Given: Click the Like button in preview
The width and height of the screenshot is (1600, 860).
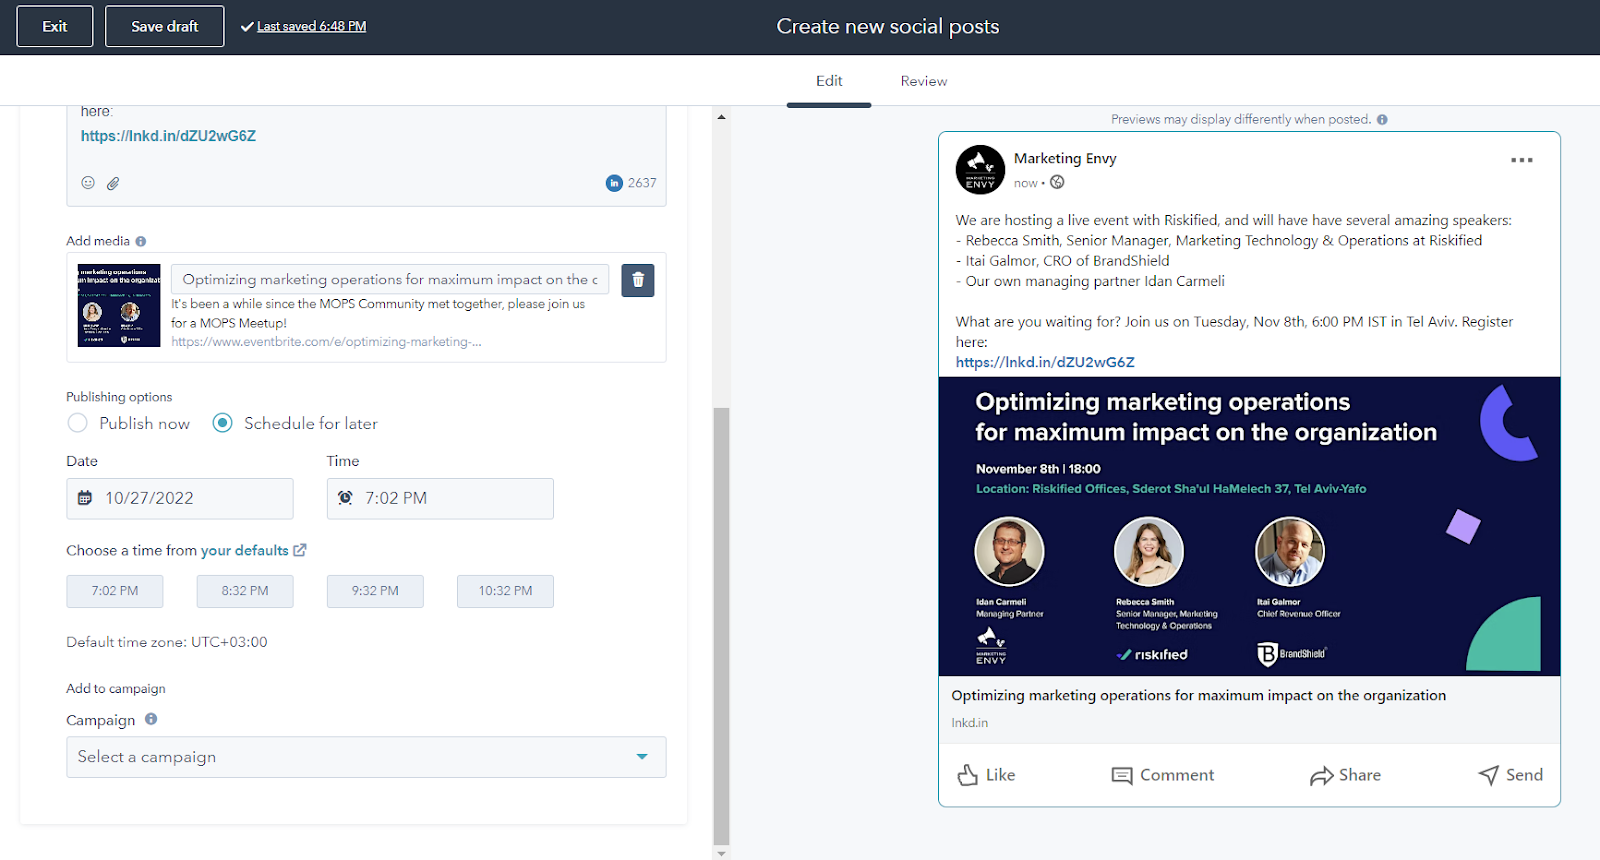Looking at the screenshot, I should point(986,775).
